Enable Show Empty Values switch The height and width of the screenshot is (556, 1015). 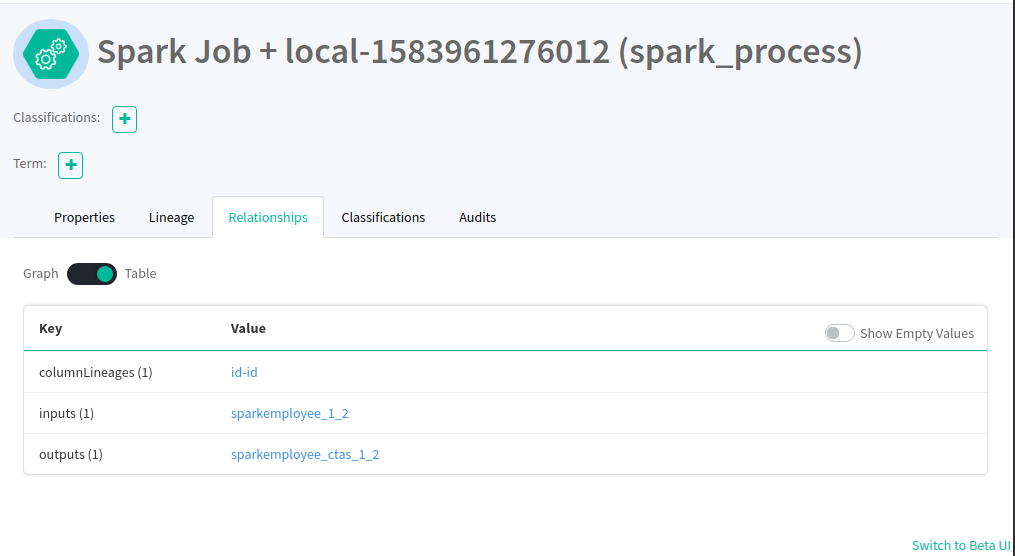[840, 333]
